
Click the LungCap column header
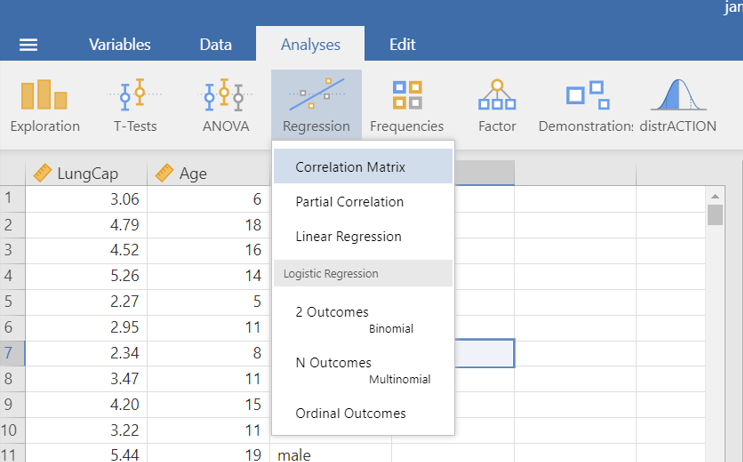pos(85,173)
